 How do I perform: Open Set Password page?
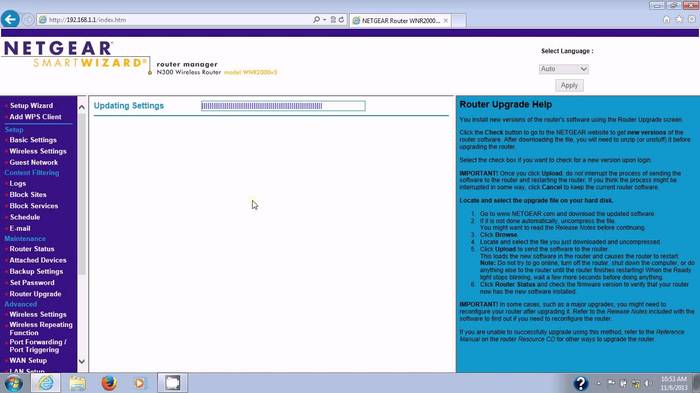(32, 282)
